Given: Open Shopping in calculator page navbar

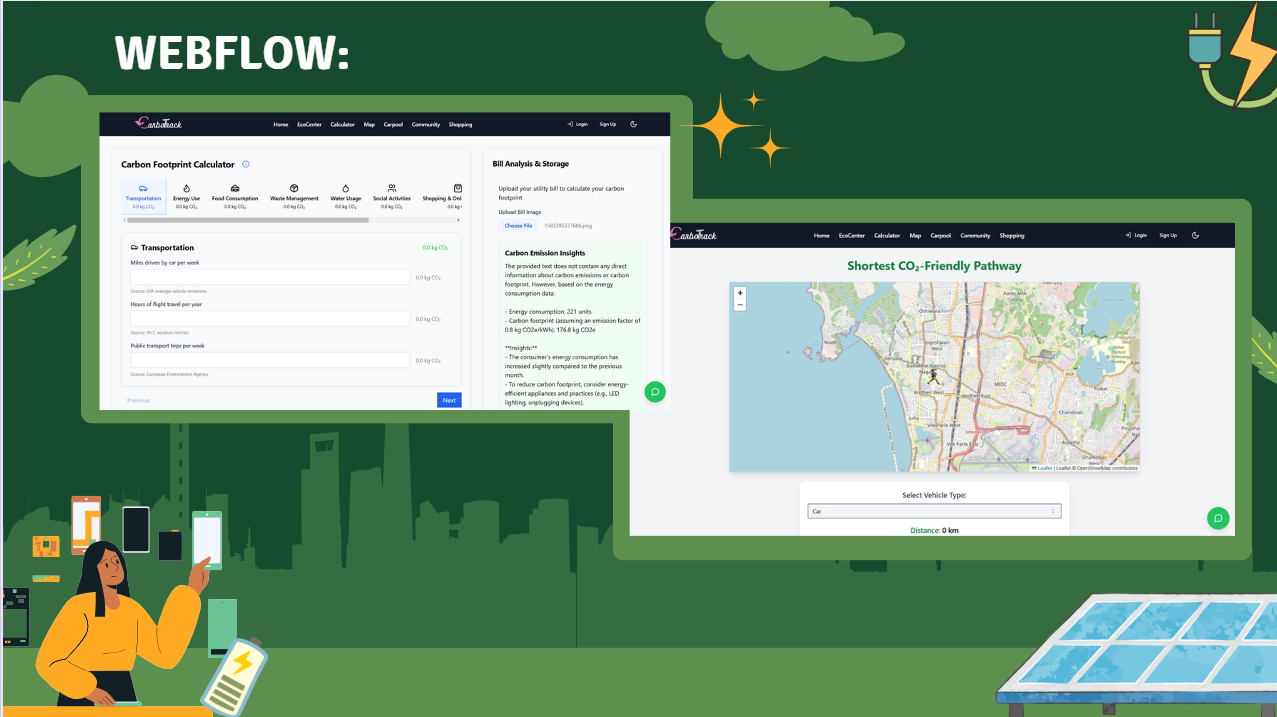Looking at the screenshot, I should [460, 125].
